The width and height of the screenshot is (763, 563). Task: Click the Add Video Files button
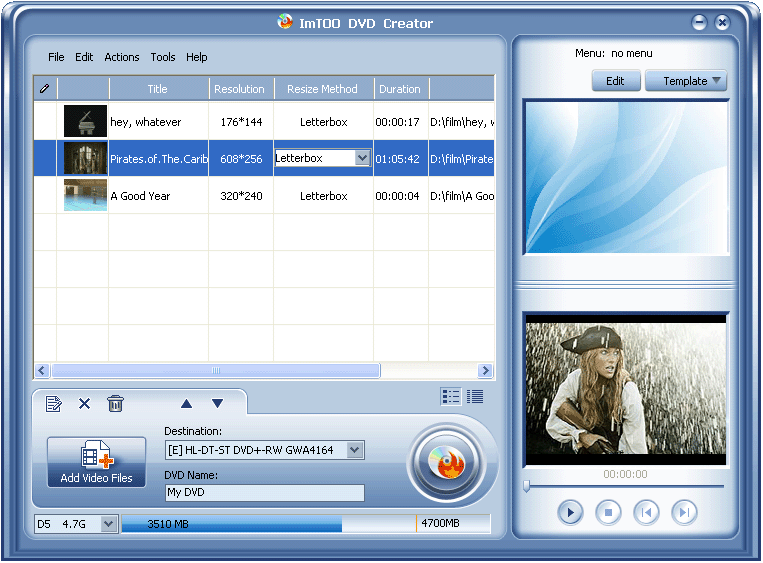point(96,462)
